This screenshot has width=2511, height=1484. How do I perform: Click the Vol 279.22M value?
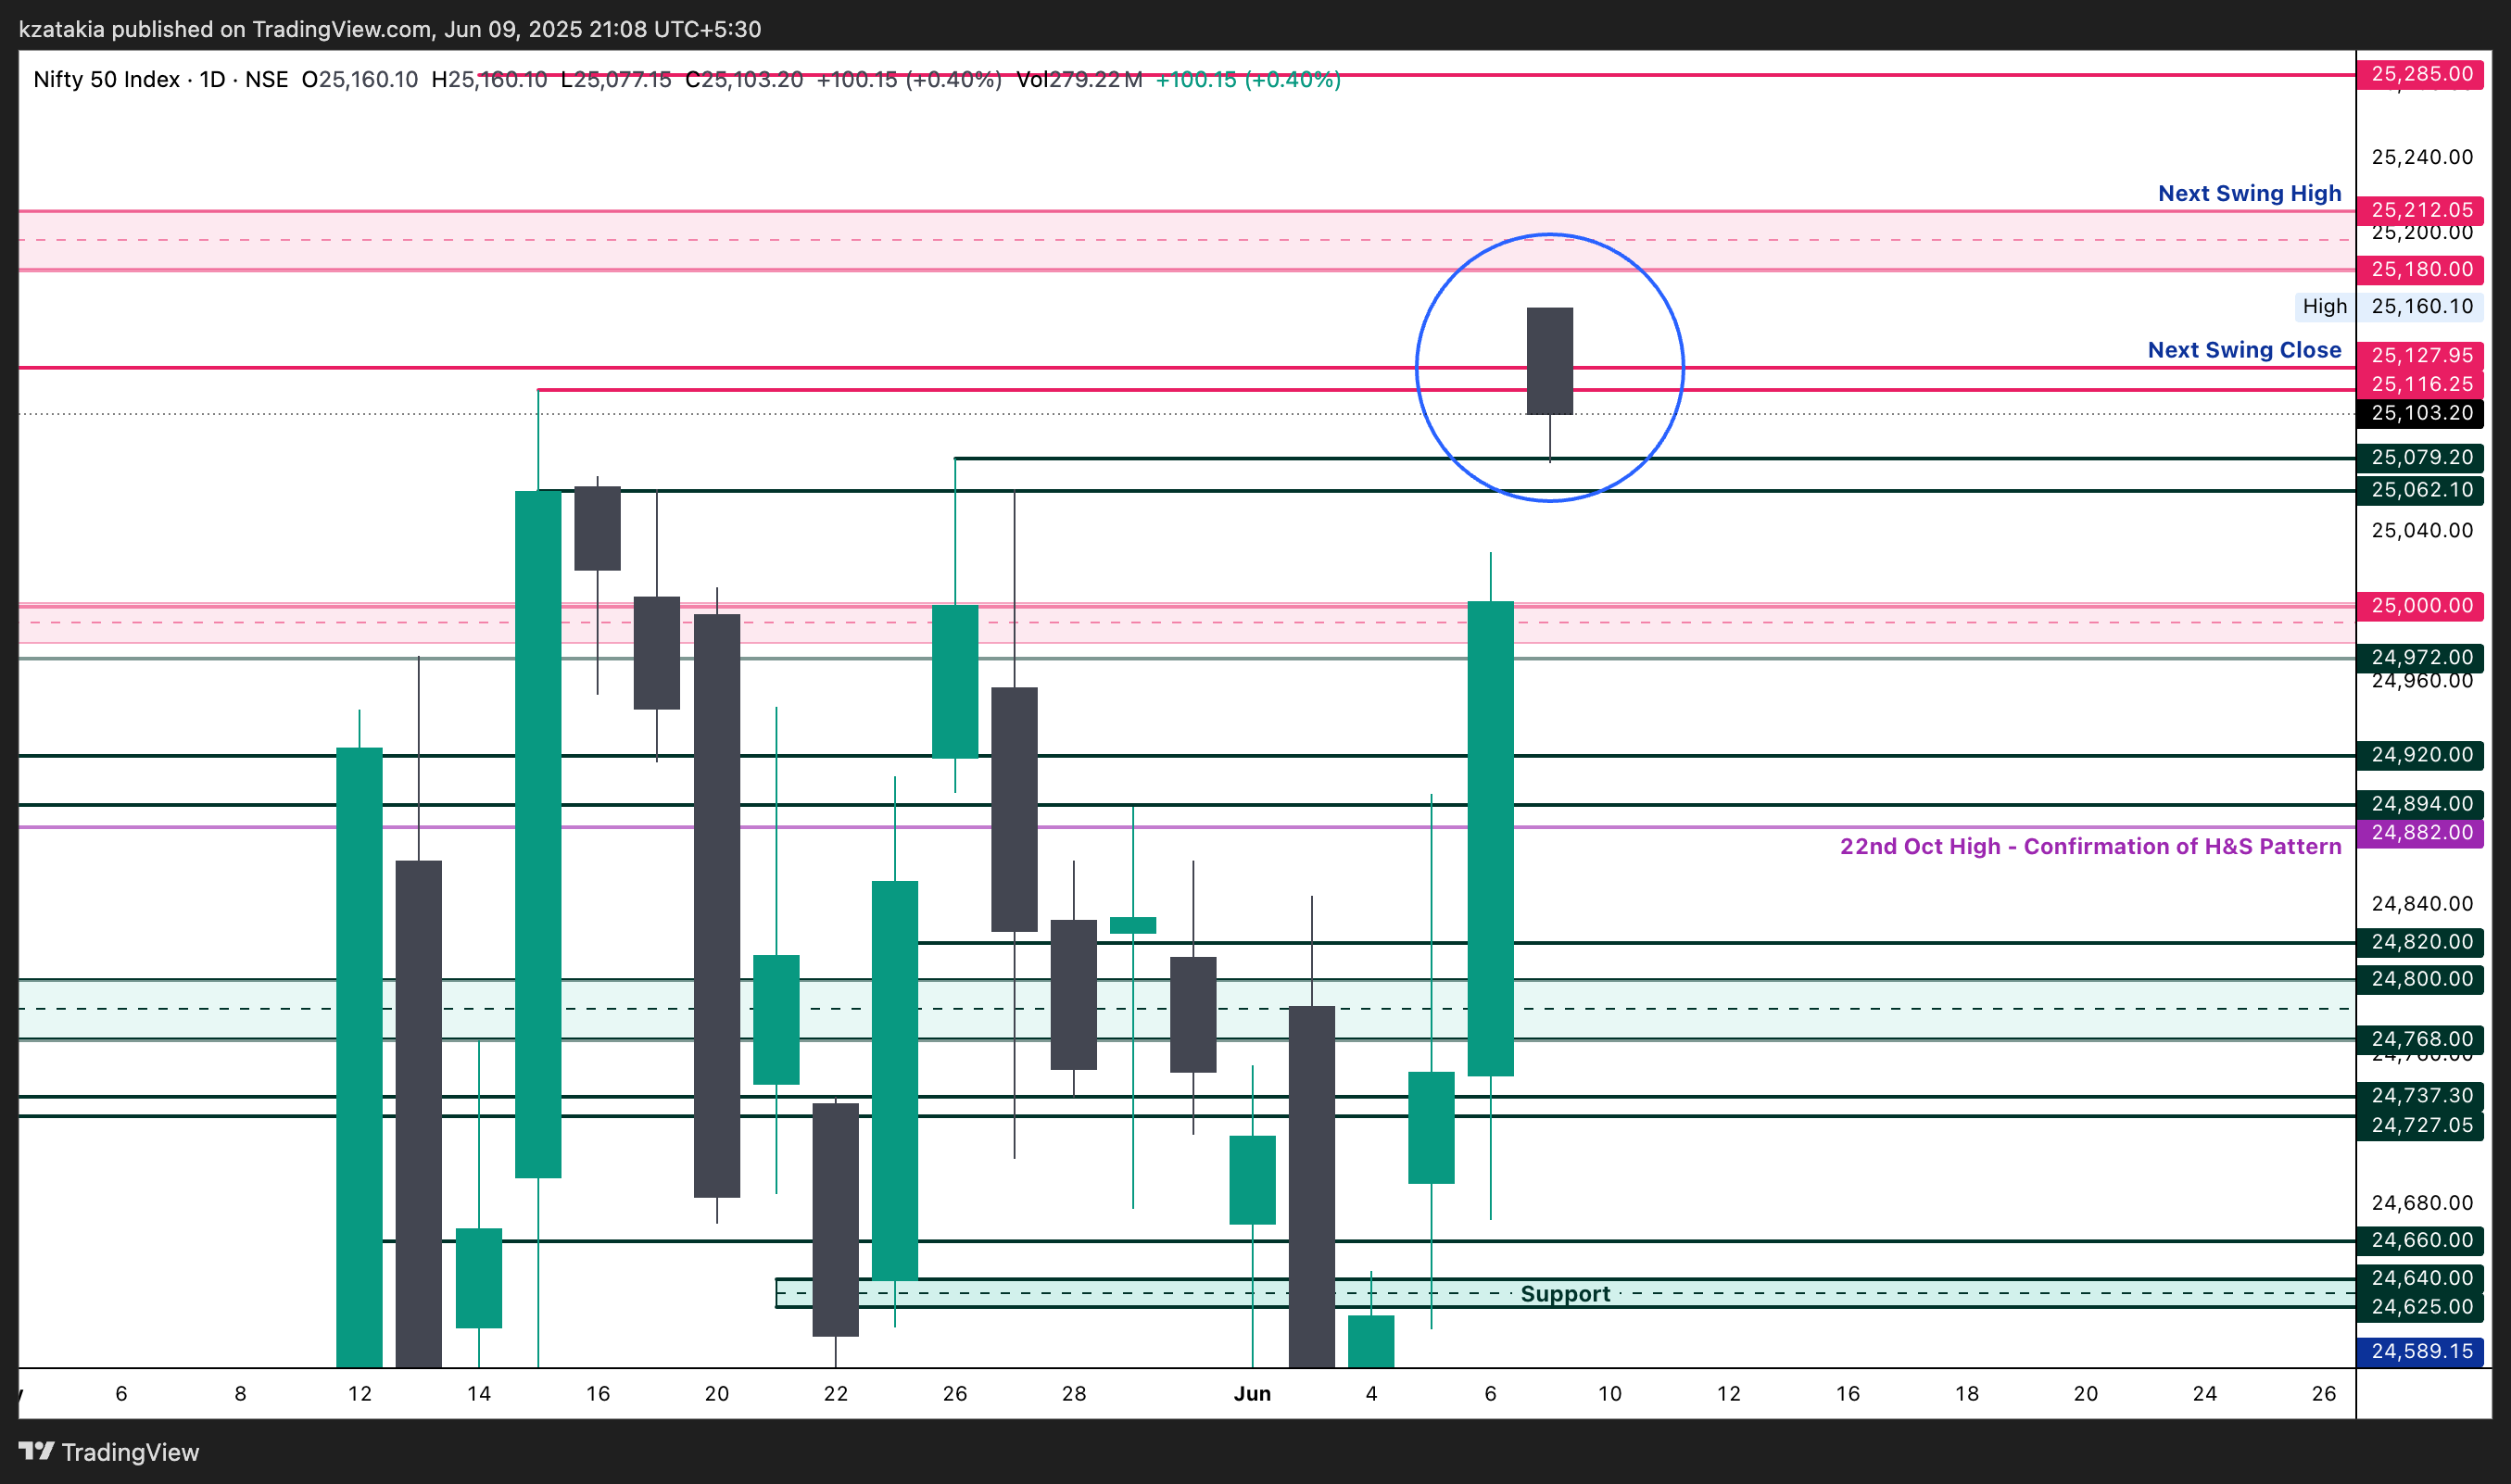[x=1079, y=79]
